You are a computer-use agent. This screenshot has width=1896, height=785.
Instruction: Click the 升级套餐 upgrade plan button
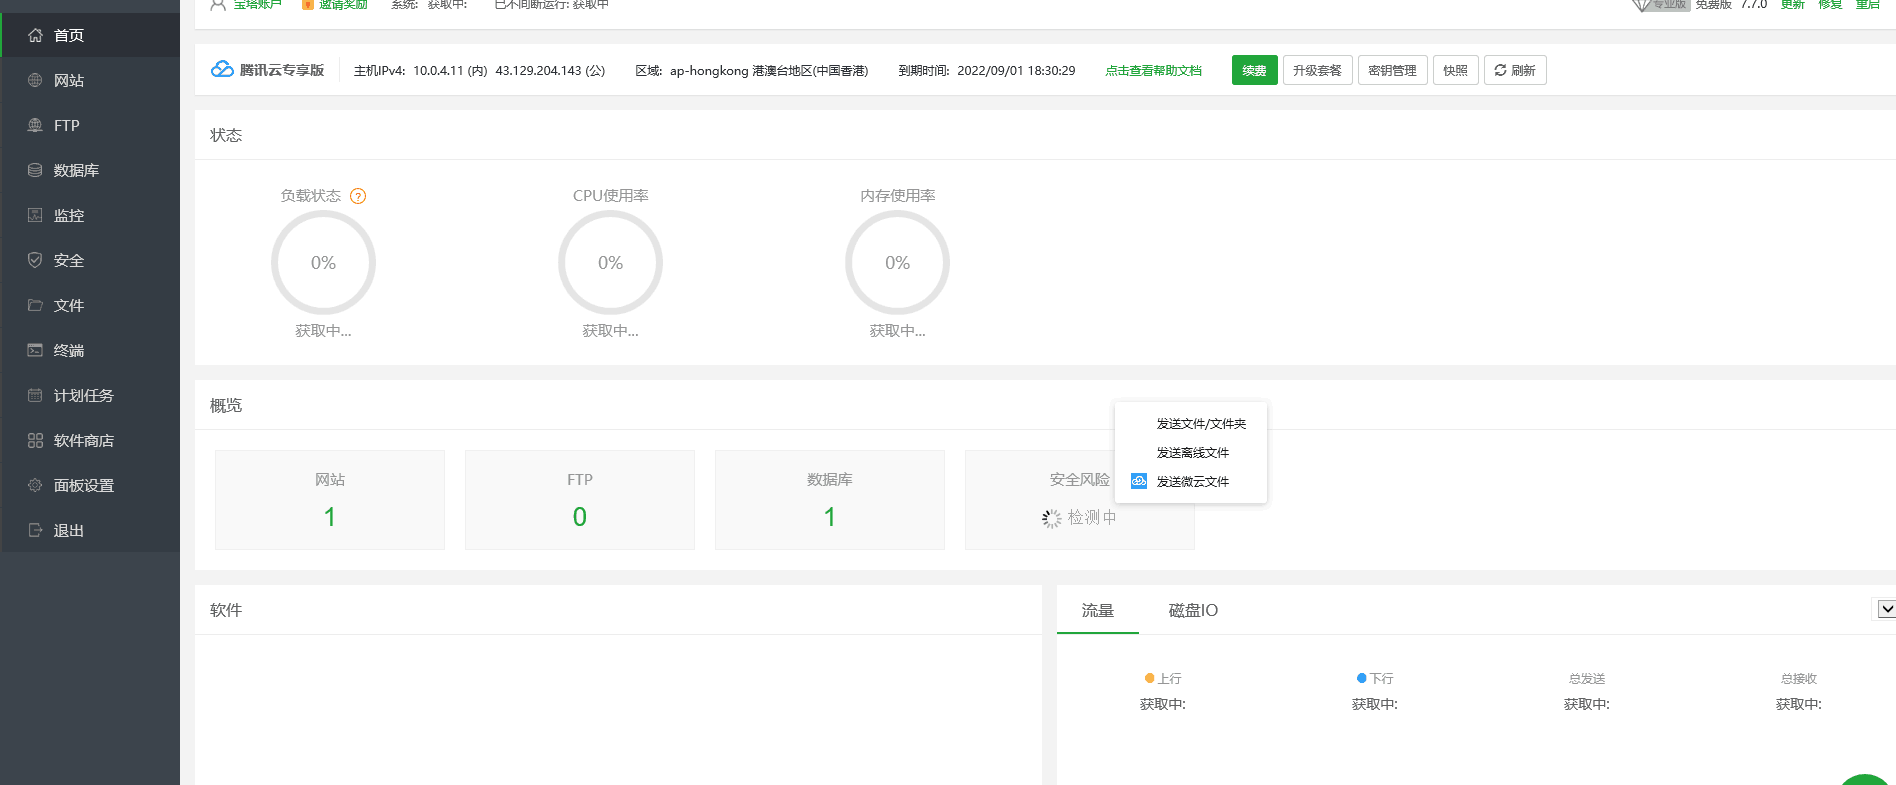[x=1317, y=70]
